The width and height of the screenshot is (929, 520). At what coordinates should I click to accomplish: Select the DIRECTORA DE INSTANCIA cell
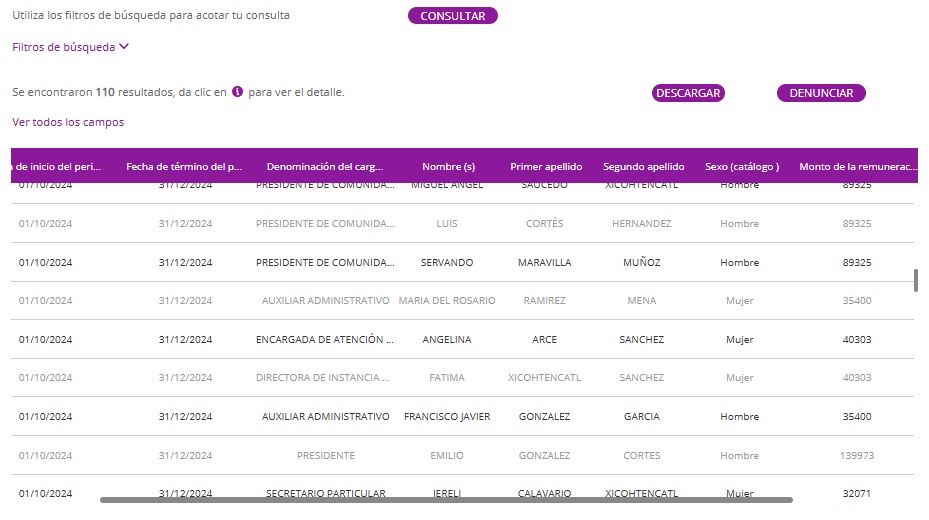324,378
